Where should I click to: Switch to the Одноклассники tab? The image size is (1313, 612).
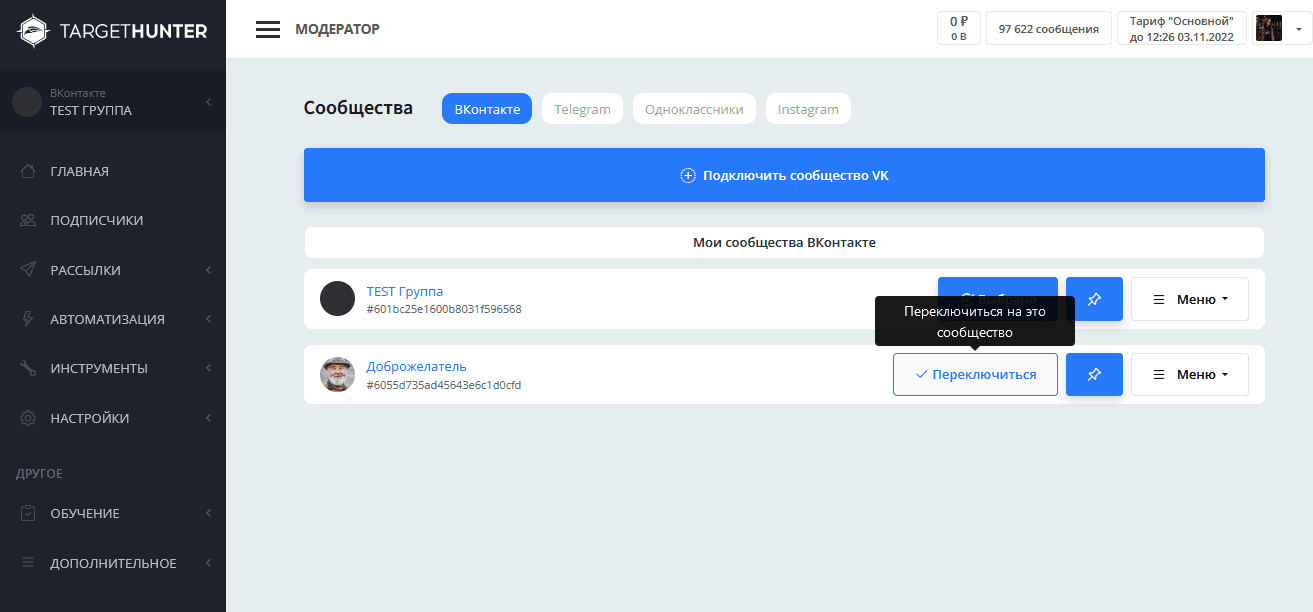[x=694, y=109]
